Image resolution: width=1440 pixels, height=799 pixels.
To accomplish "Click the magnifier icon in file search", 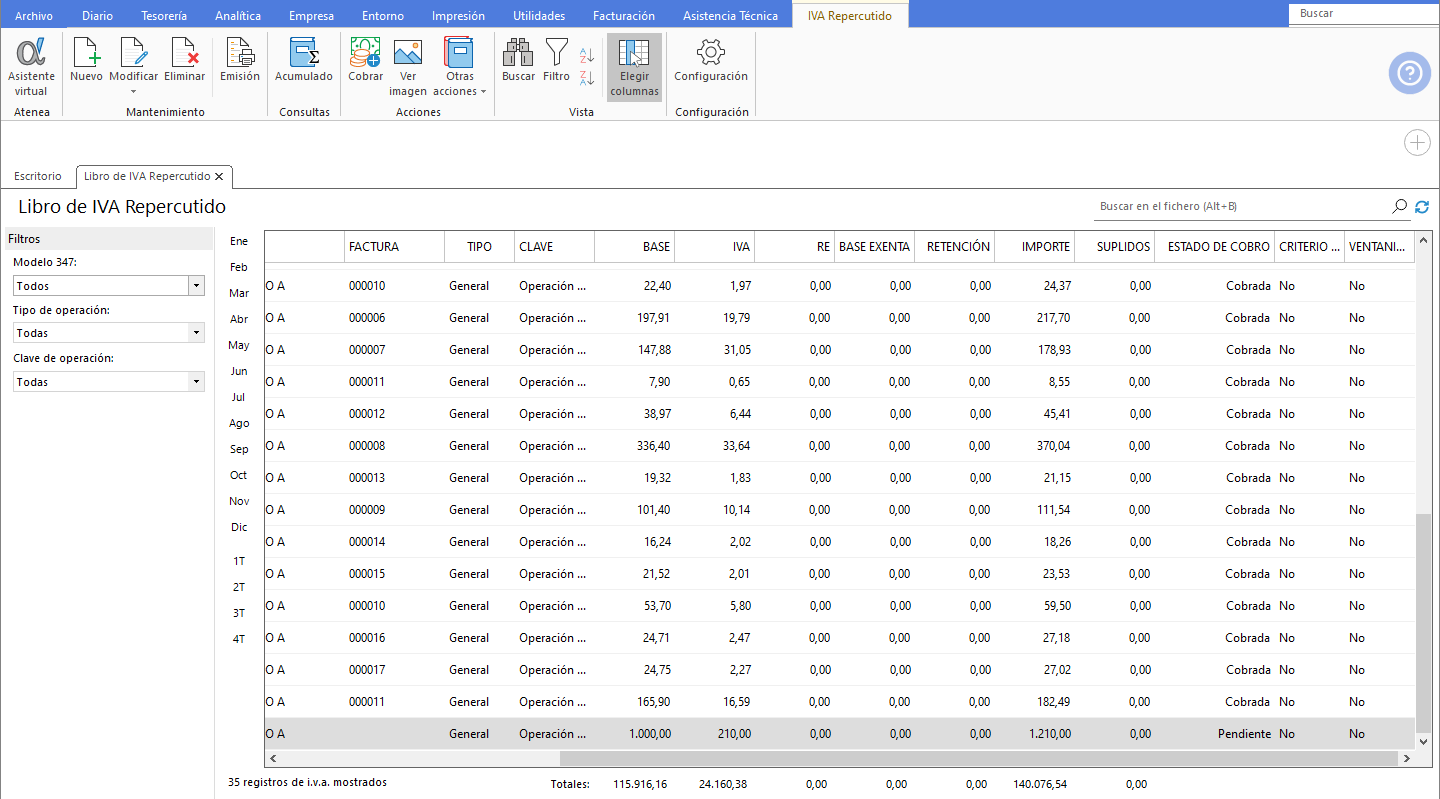I will 1399,206.
